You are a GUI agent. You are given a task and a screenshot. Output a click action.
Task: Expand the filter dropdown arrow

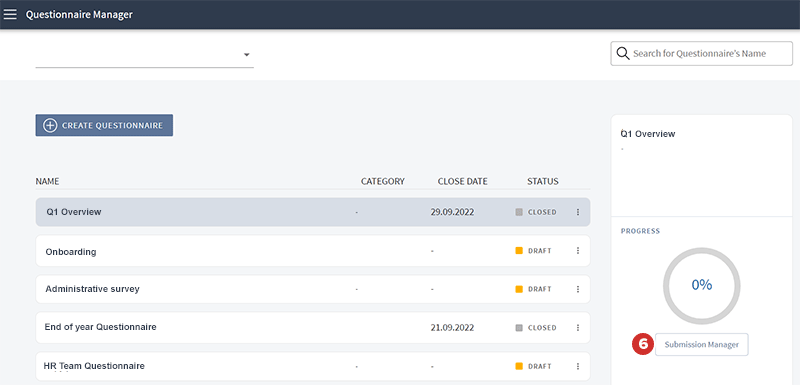point(246,55)
